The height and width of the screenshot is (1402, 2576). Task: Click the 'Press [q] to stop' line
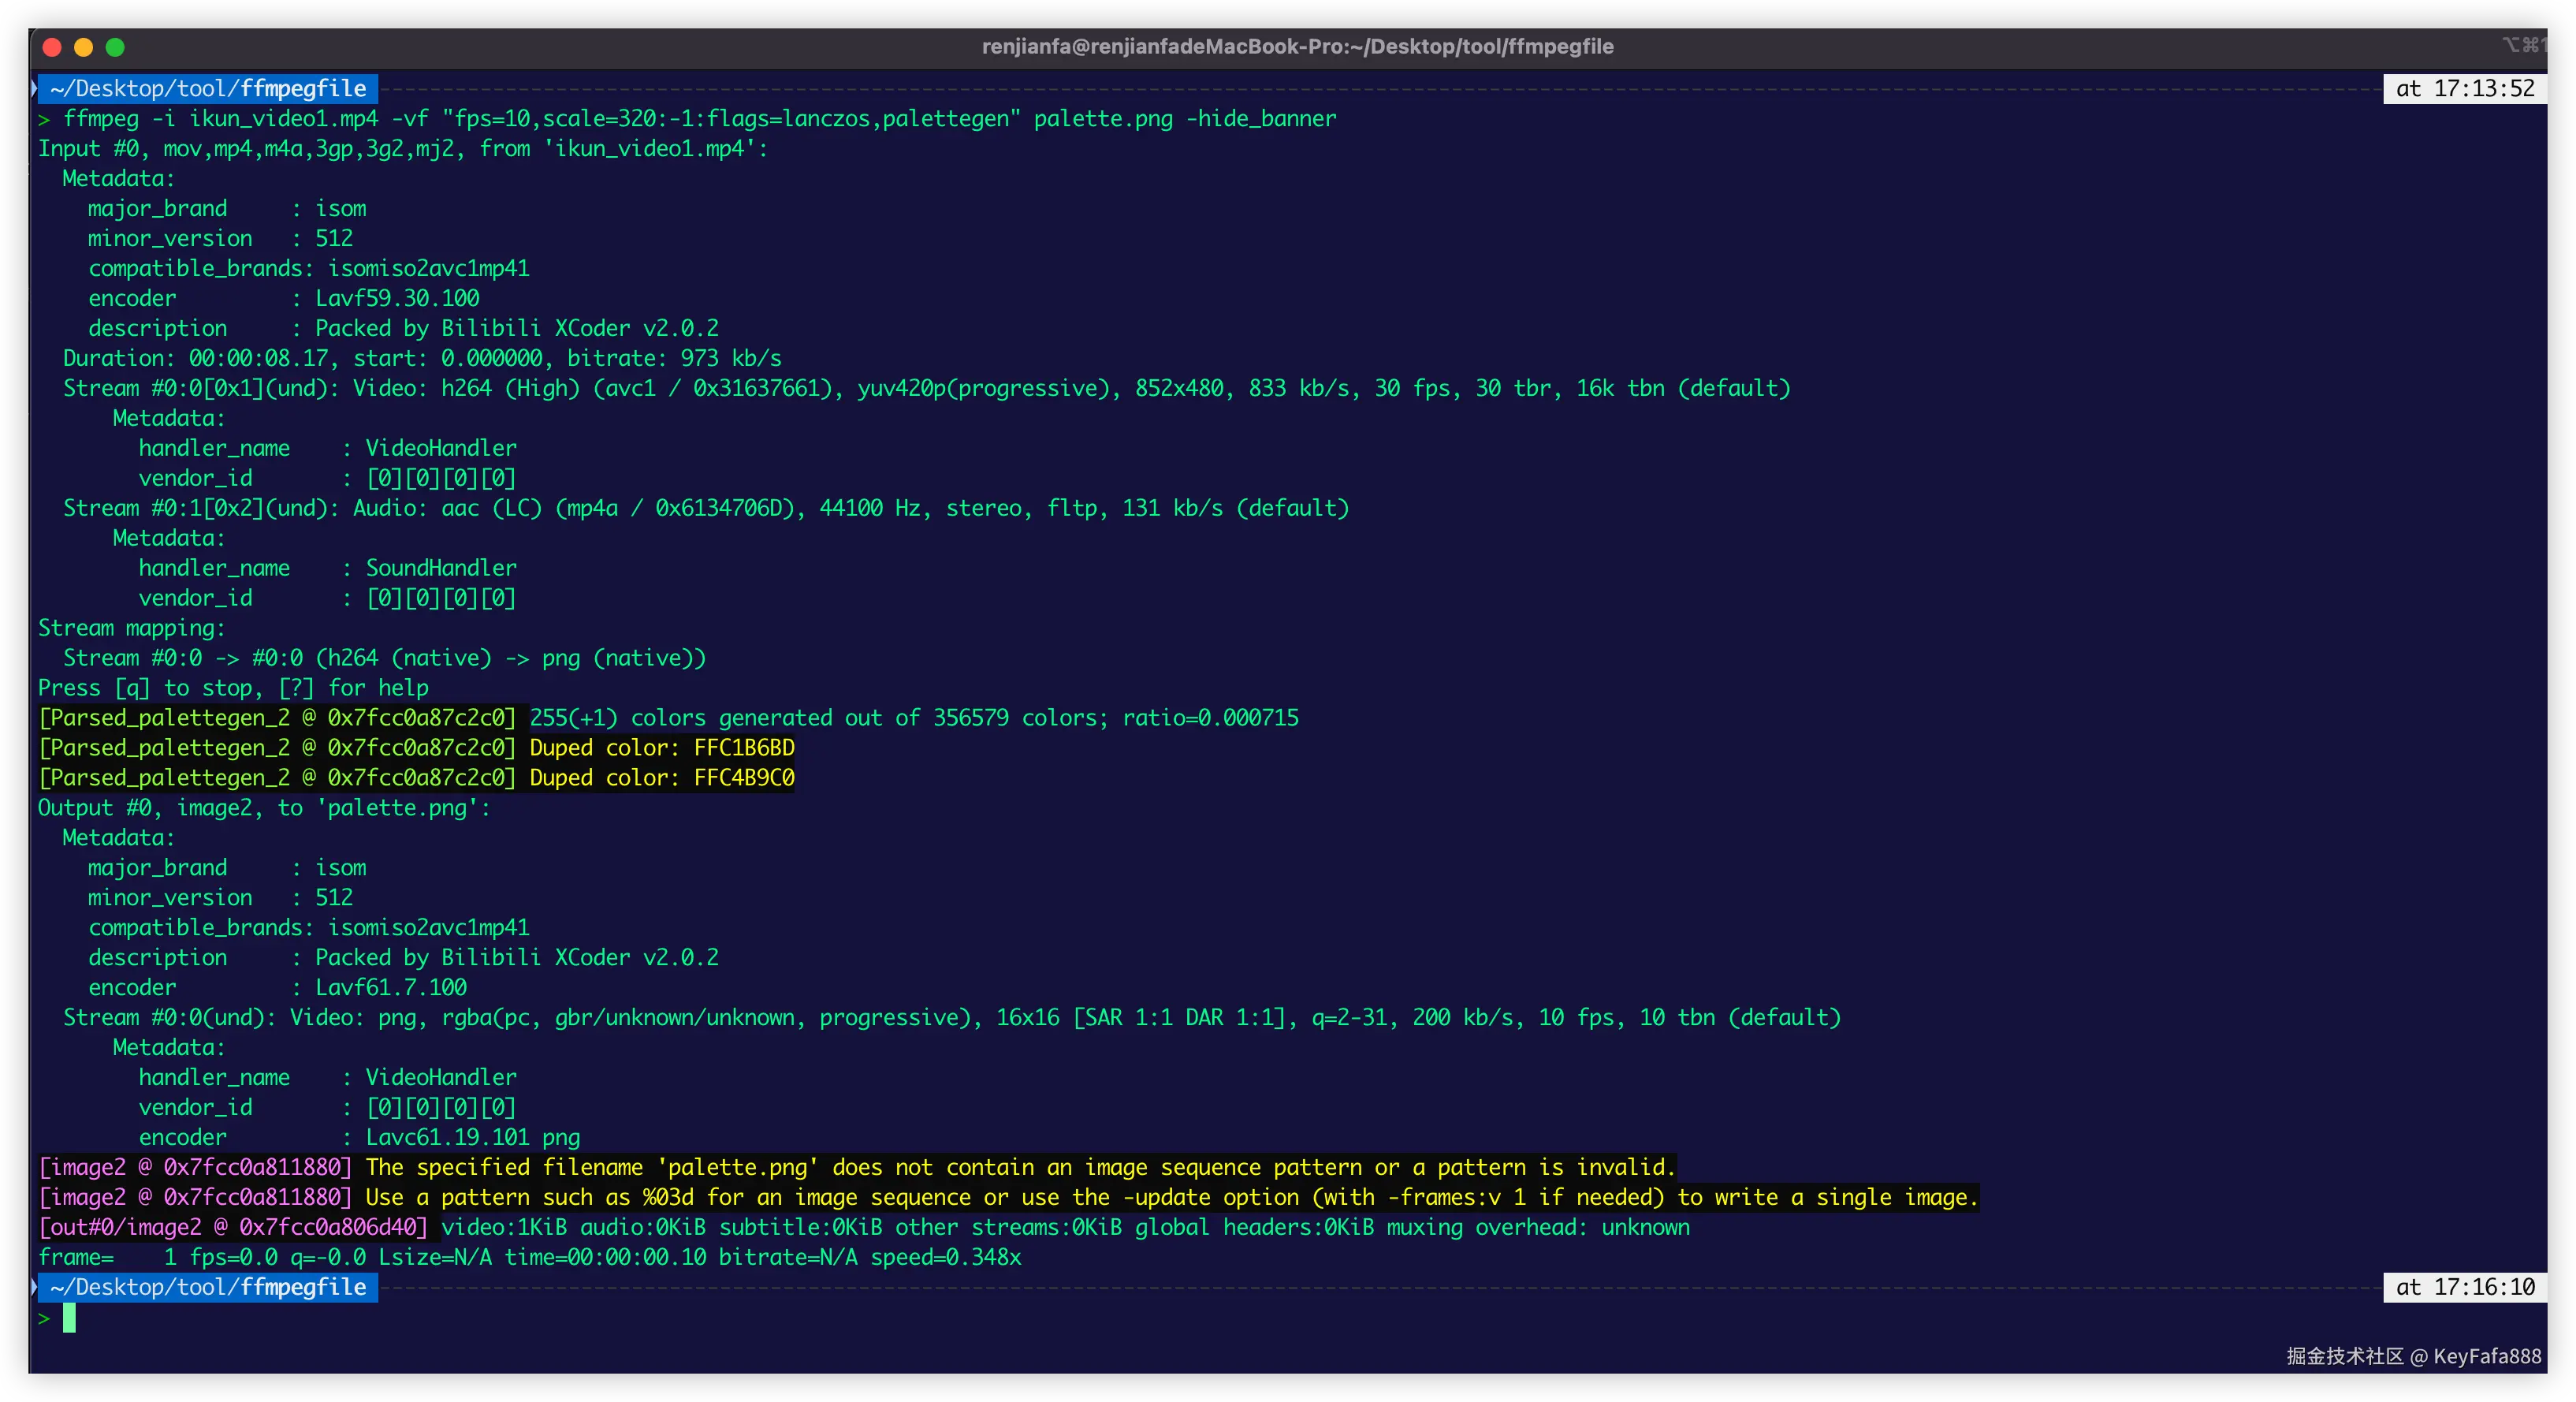tap(233, 688)
